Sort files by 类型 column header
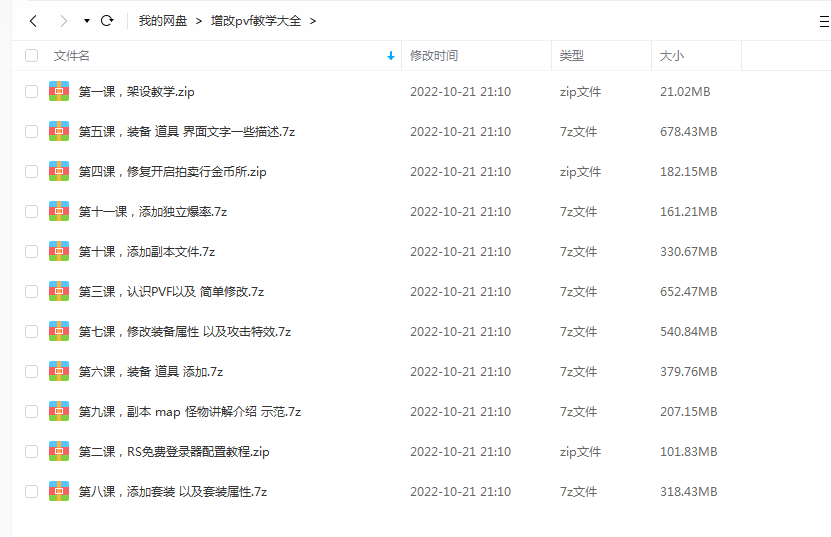 coord(572,56)
